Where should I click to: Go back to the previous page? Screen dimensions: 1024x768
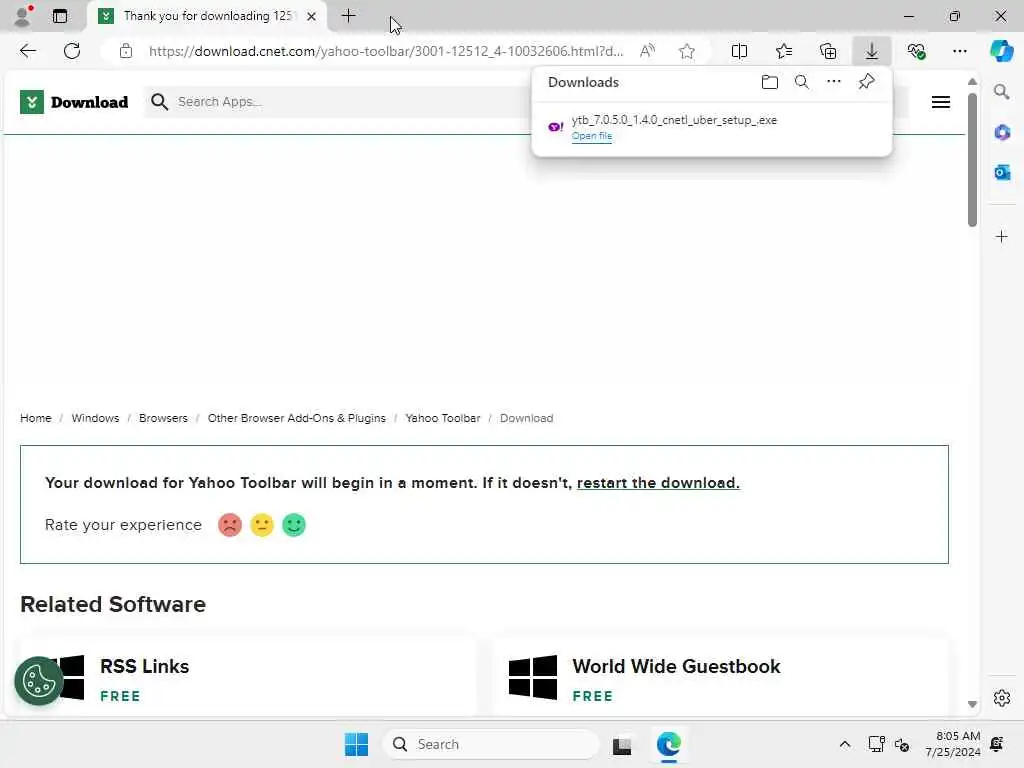click(27, 51)
